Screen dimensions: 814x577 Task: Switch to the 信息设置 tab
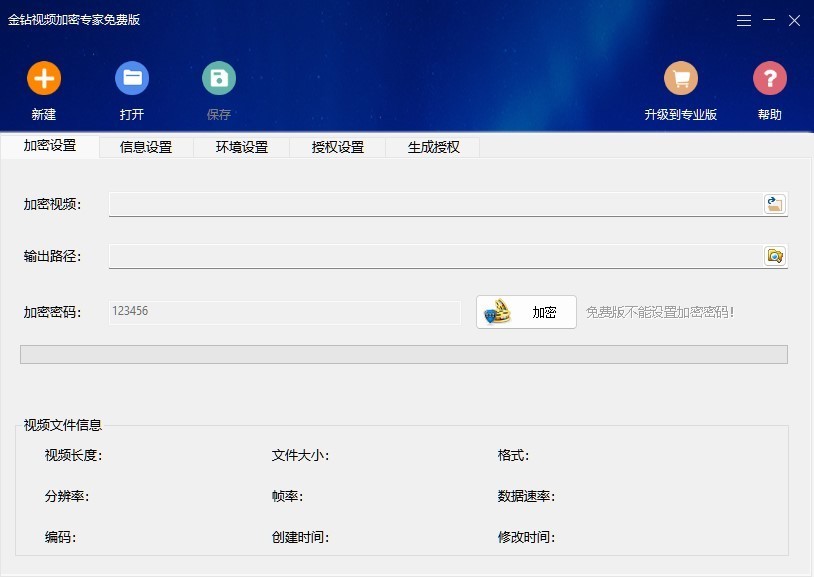pos(146,147)
